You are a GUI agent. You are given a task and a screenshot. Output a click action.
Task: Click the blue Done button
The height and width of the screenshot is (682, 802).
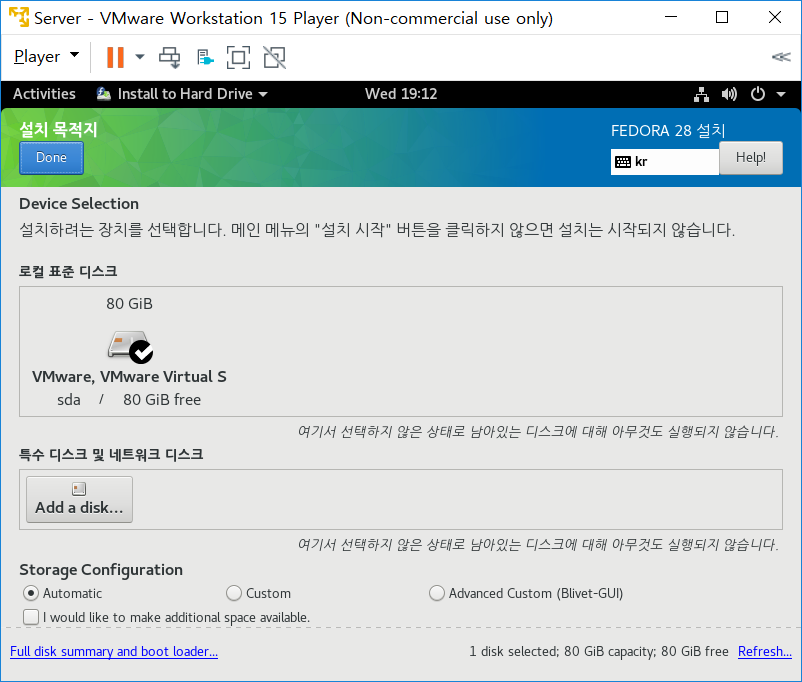click(51, 158)
